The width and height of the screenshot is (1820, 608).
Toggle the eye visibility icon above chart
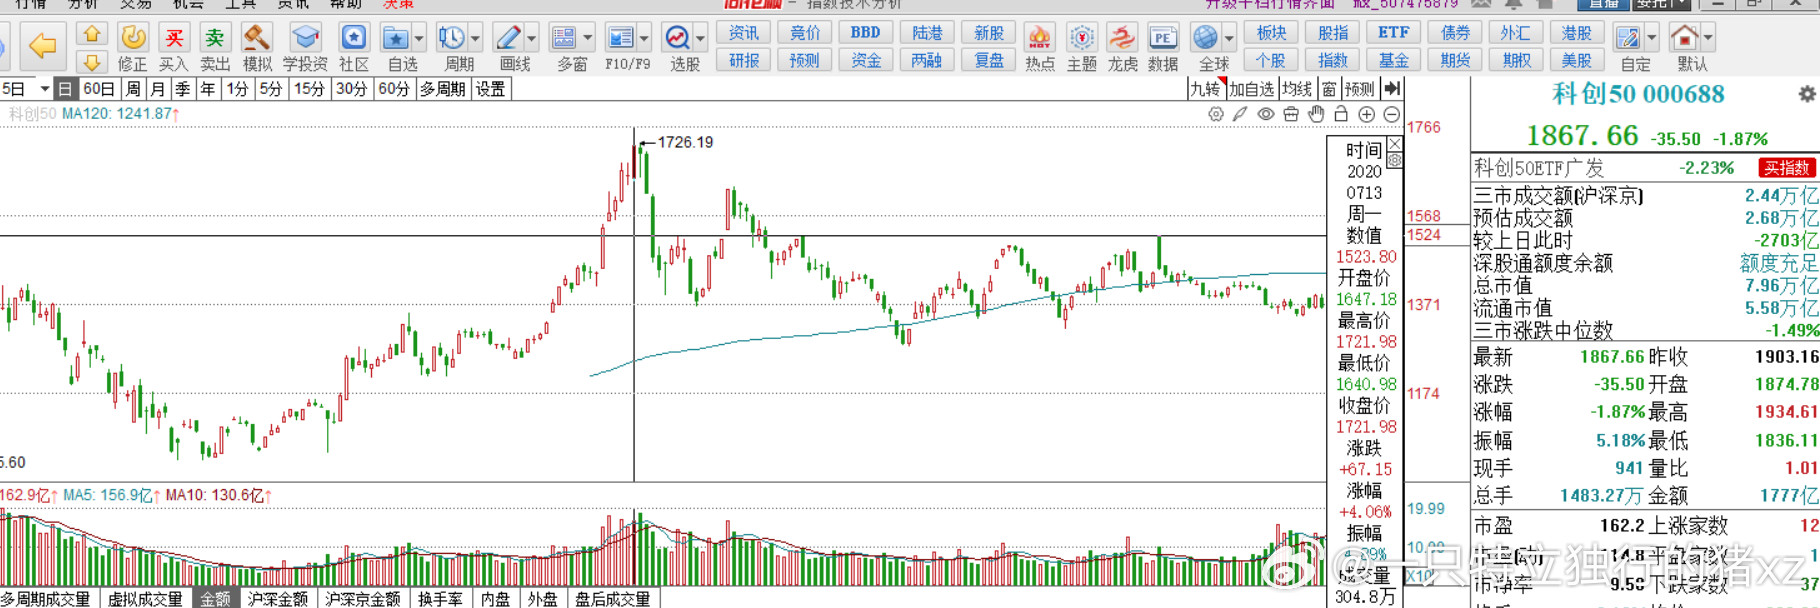(1266, 114)
